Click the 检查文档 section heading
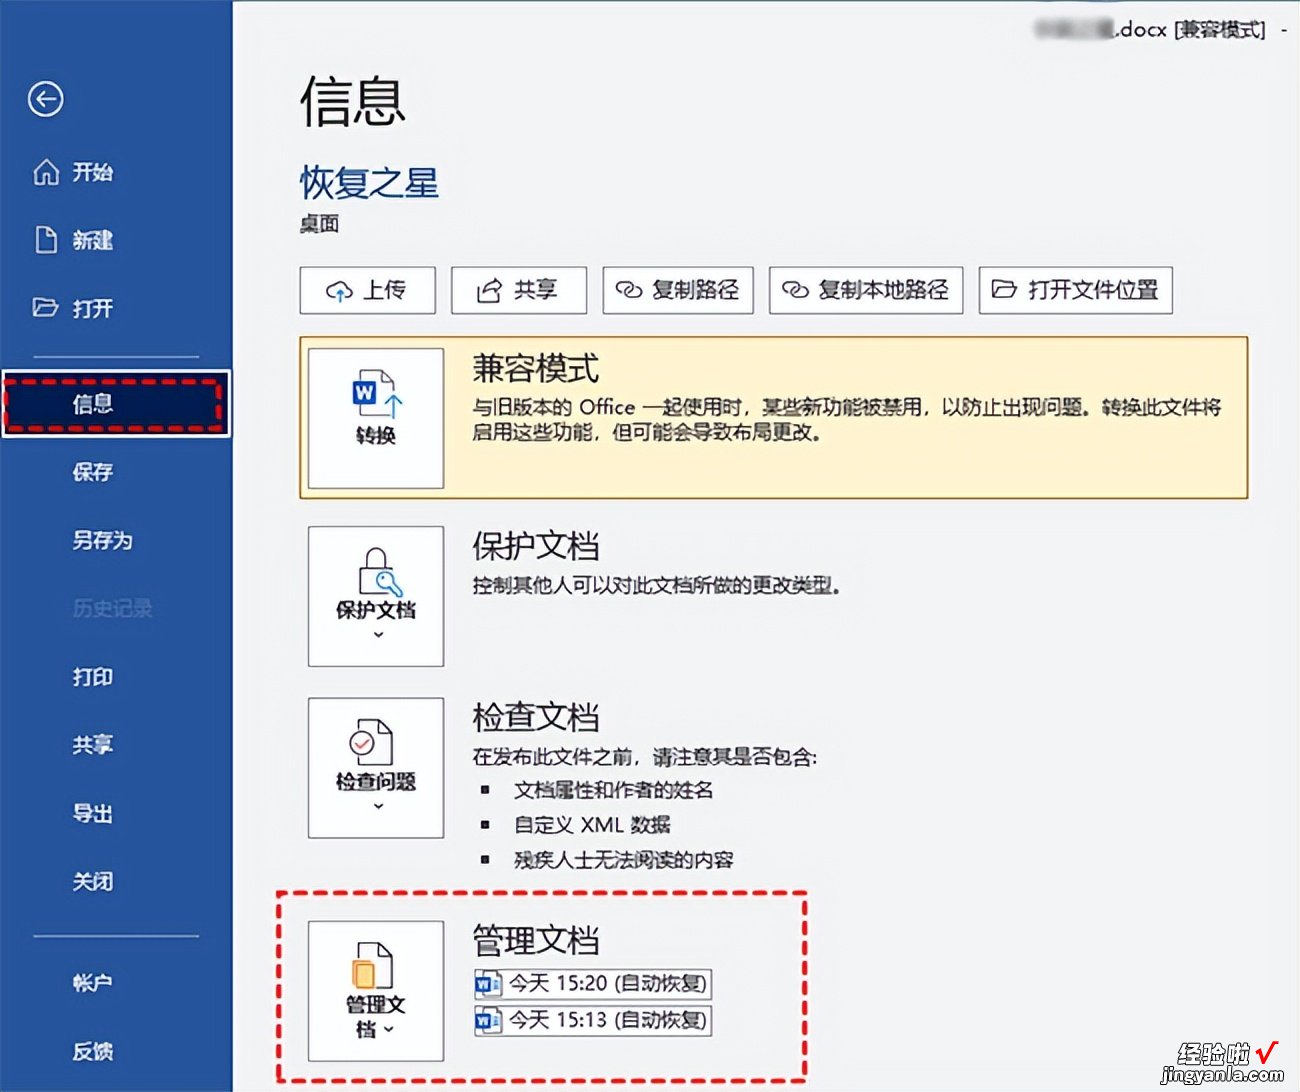The height and width of the screenshot is (1092, 1300). click(536, 717)
